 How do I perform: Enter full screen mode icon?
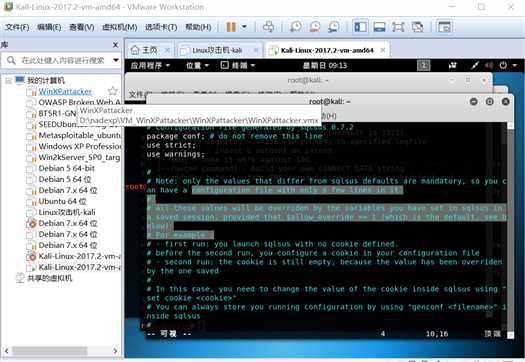[x=398, y=27]
